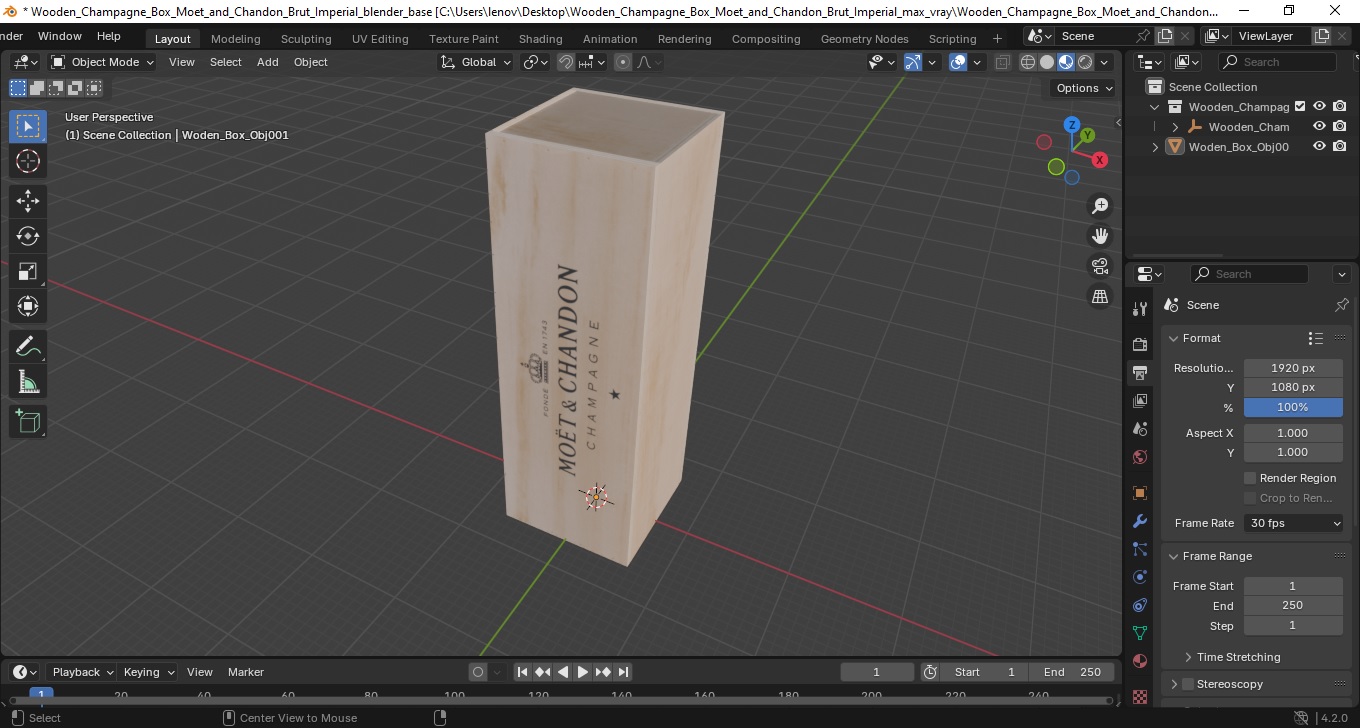Open the Object properties tab
Screen dimensions: 1360x728
1139,493
